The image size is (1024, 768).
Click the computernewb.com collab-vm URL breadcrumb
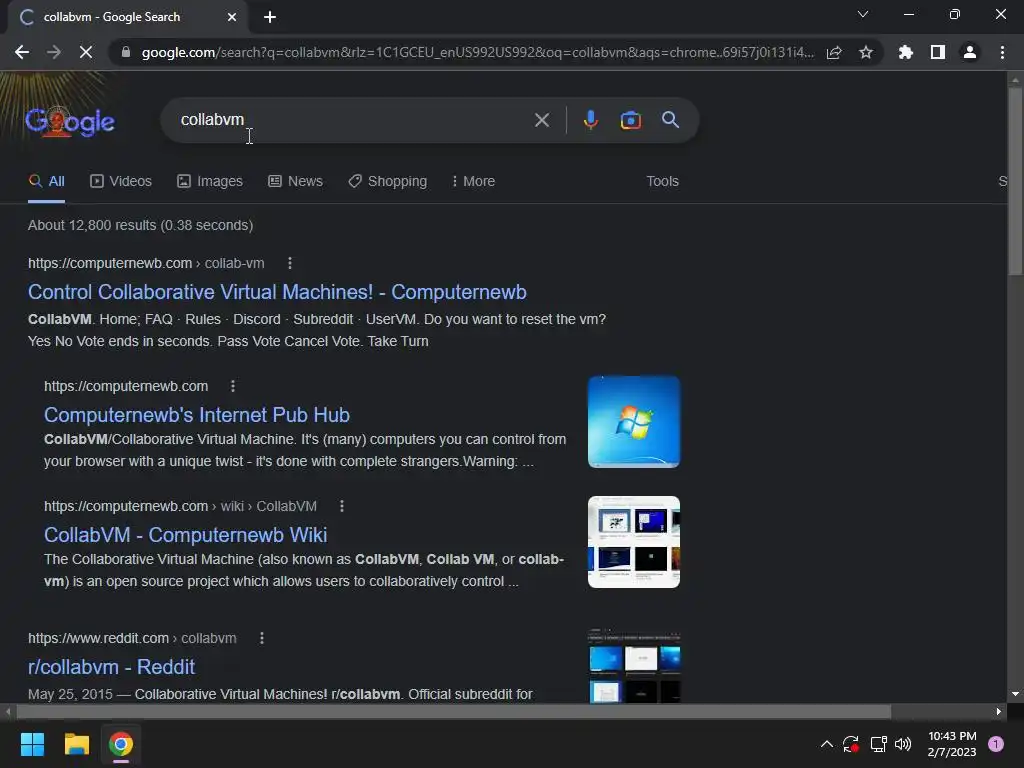coord(146,263)
